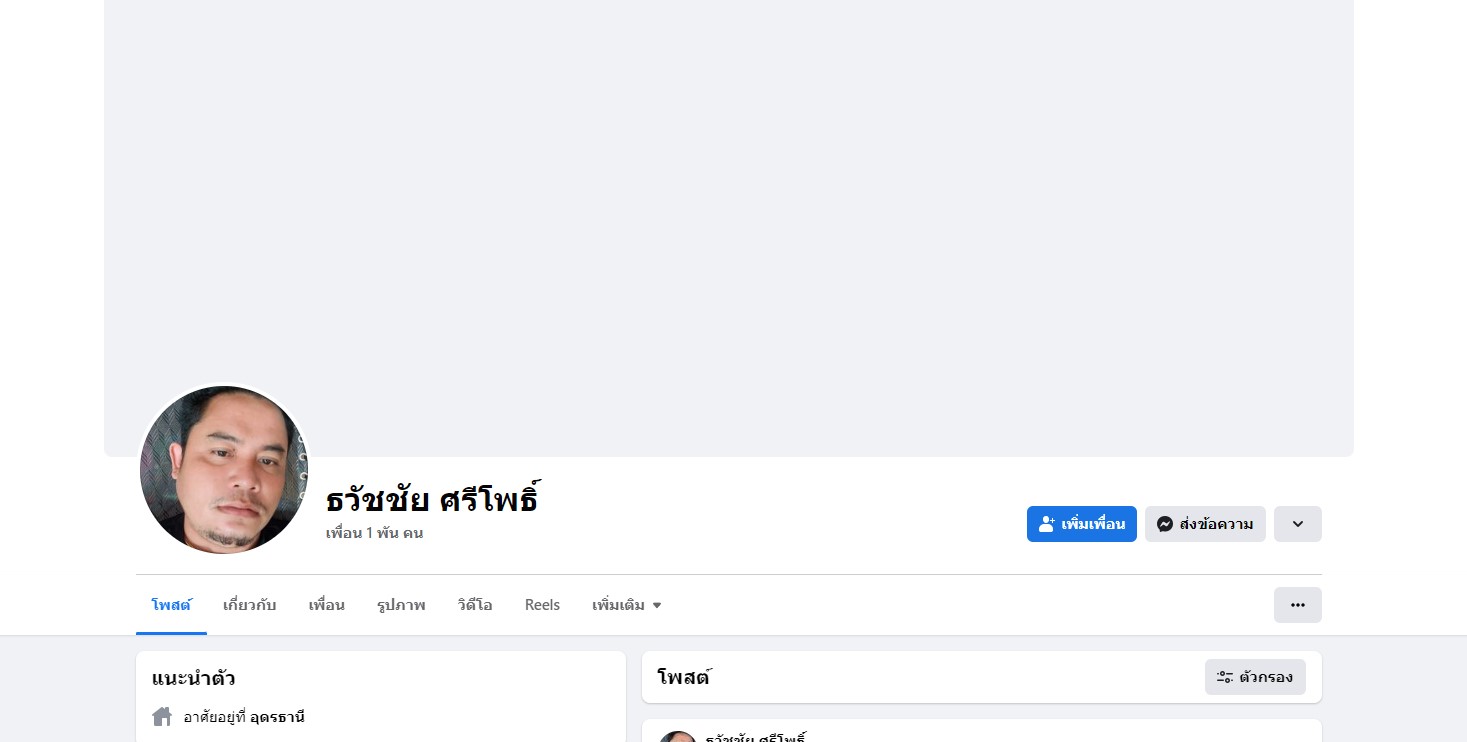The image size is (1467, 742).
Task: Click the profile name heading ธวัชชัย ศรีโพธิ์
Action: click(x=432, y=499)
